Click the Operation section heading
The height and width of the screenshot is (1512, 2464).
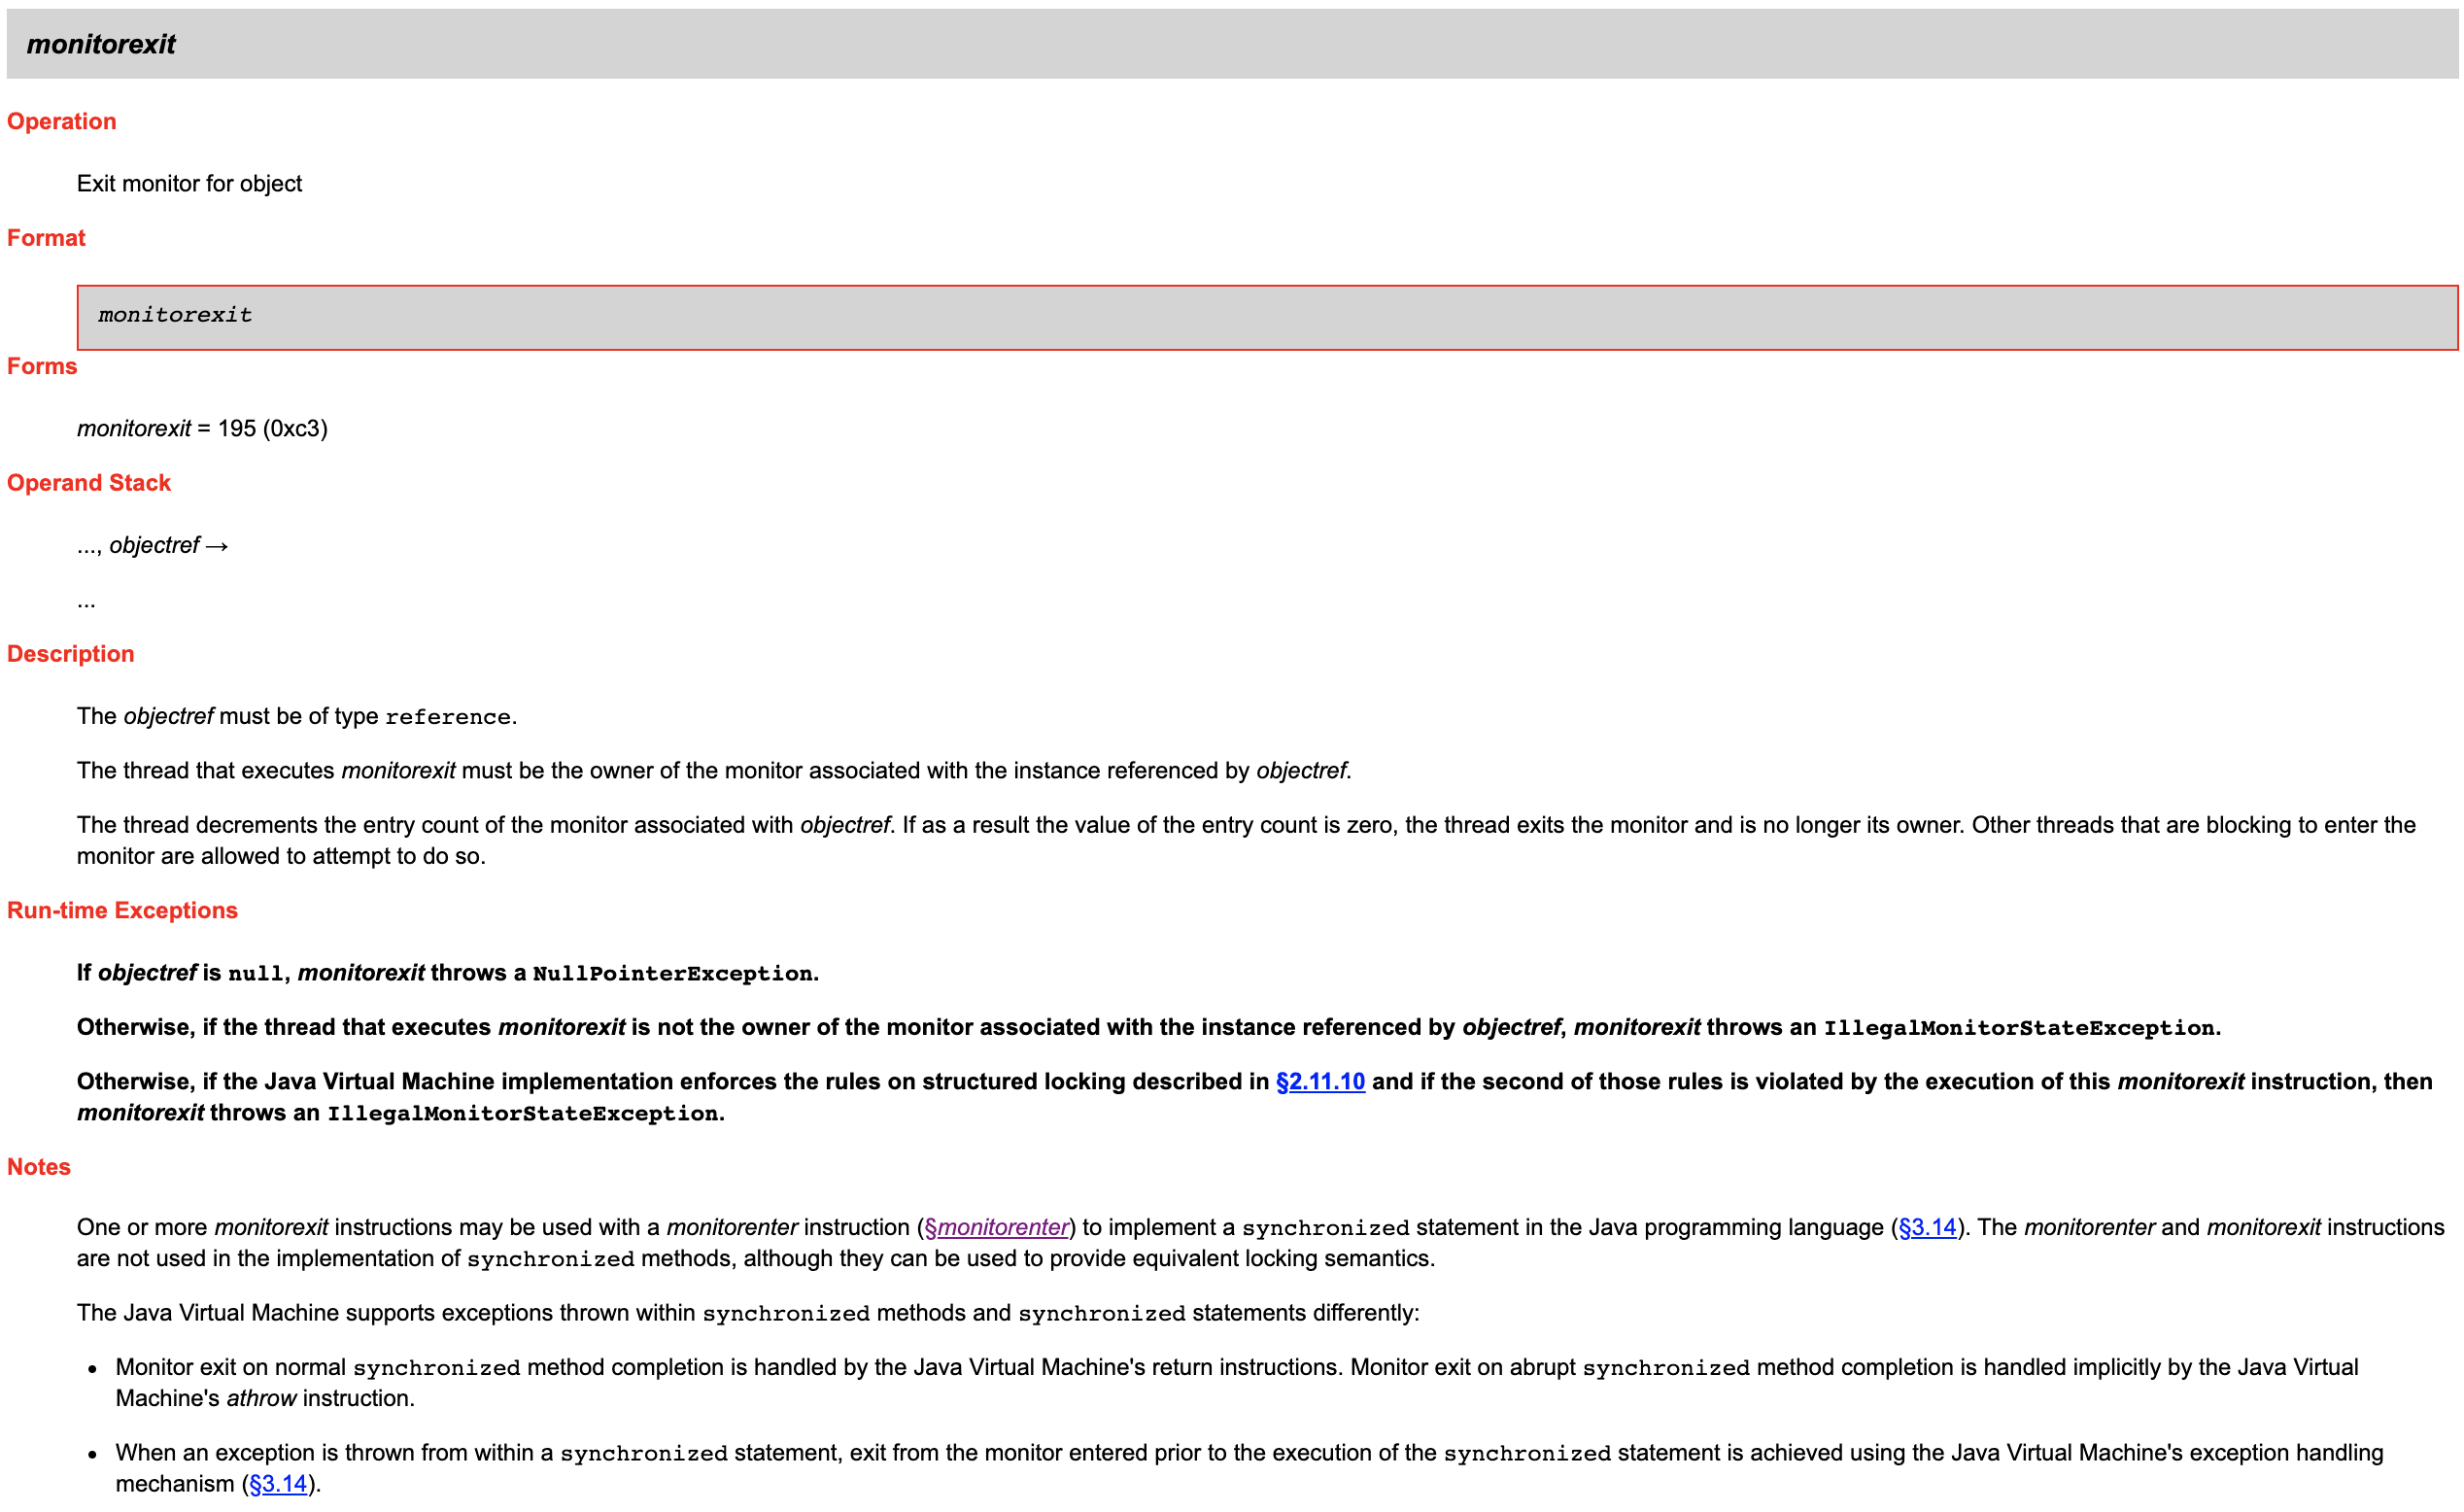62,122
